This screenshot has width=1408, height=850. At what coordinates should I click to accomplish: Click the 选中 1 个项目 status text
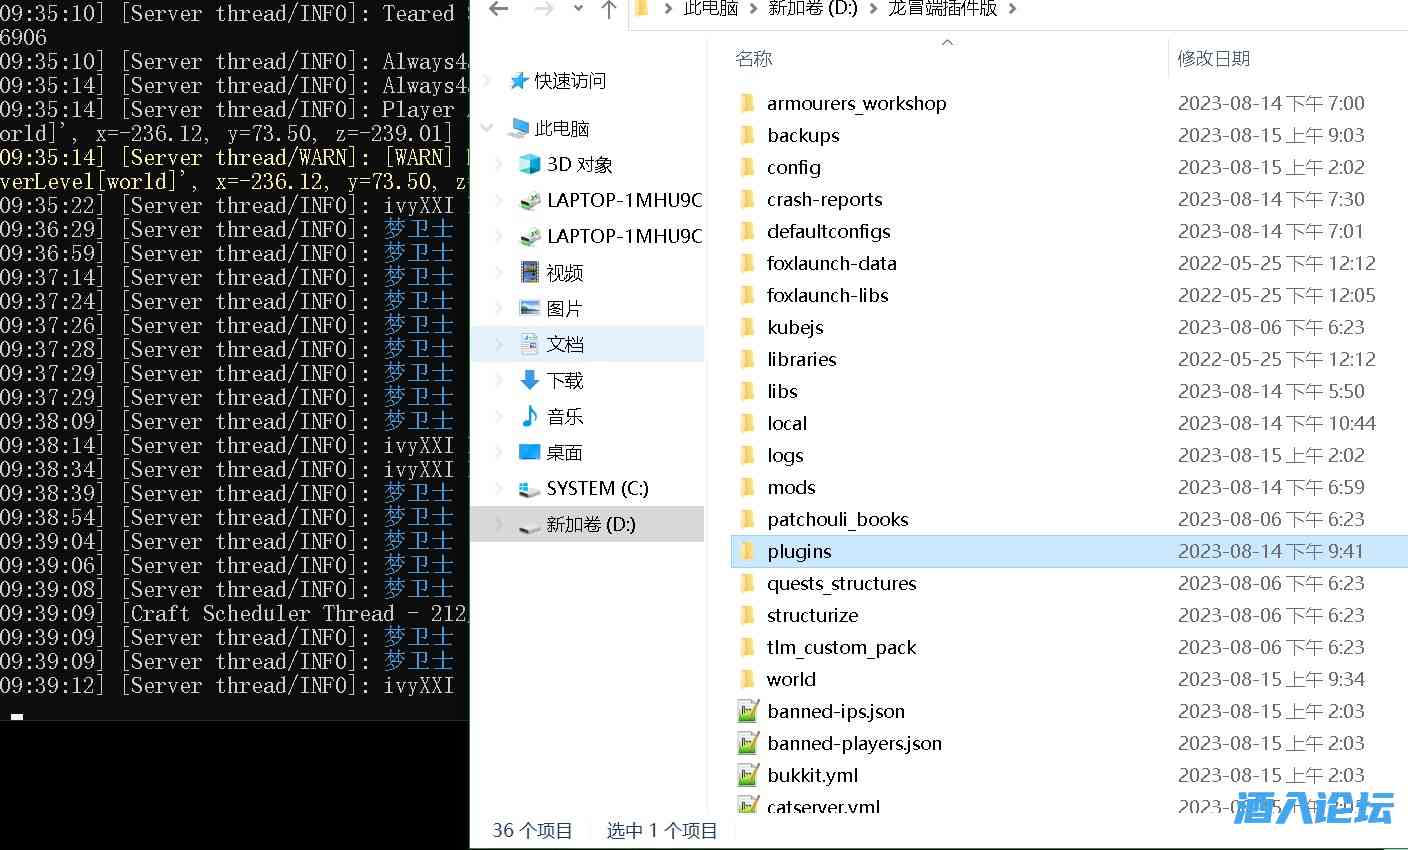point(662,831)
